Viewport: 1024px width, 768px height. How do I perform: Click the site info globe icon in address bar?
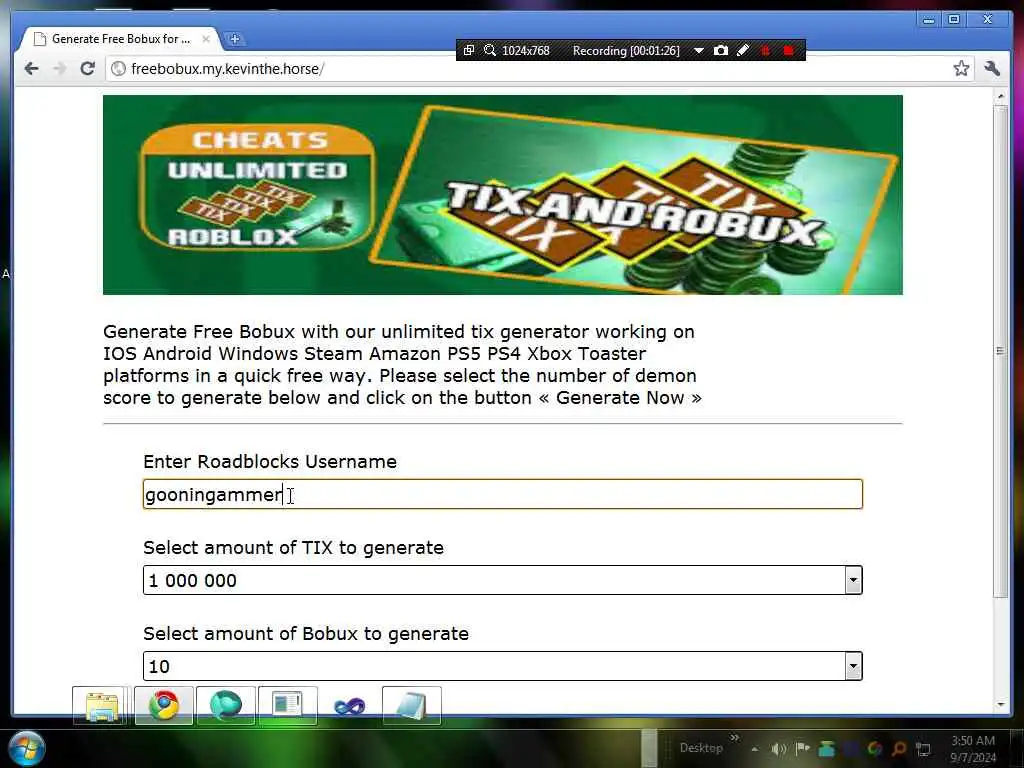click(118, 69)
